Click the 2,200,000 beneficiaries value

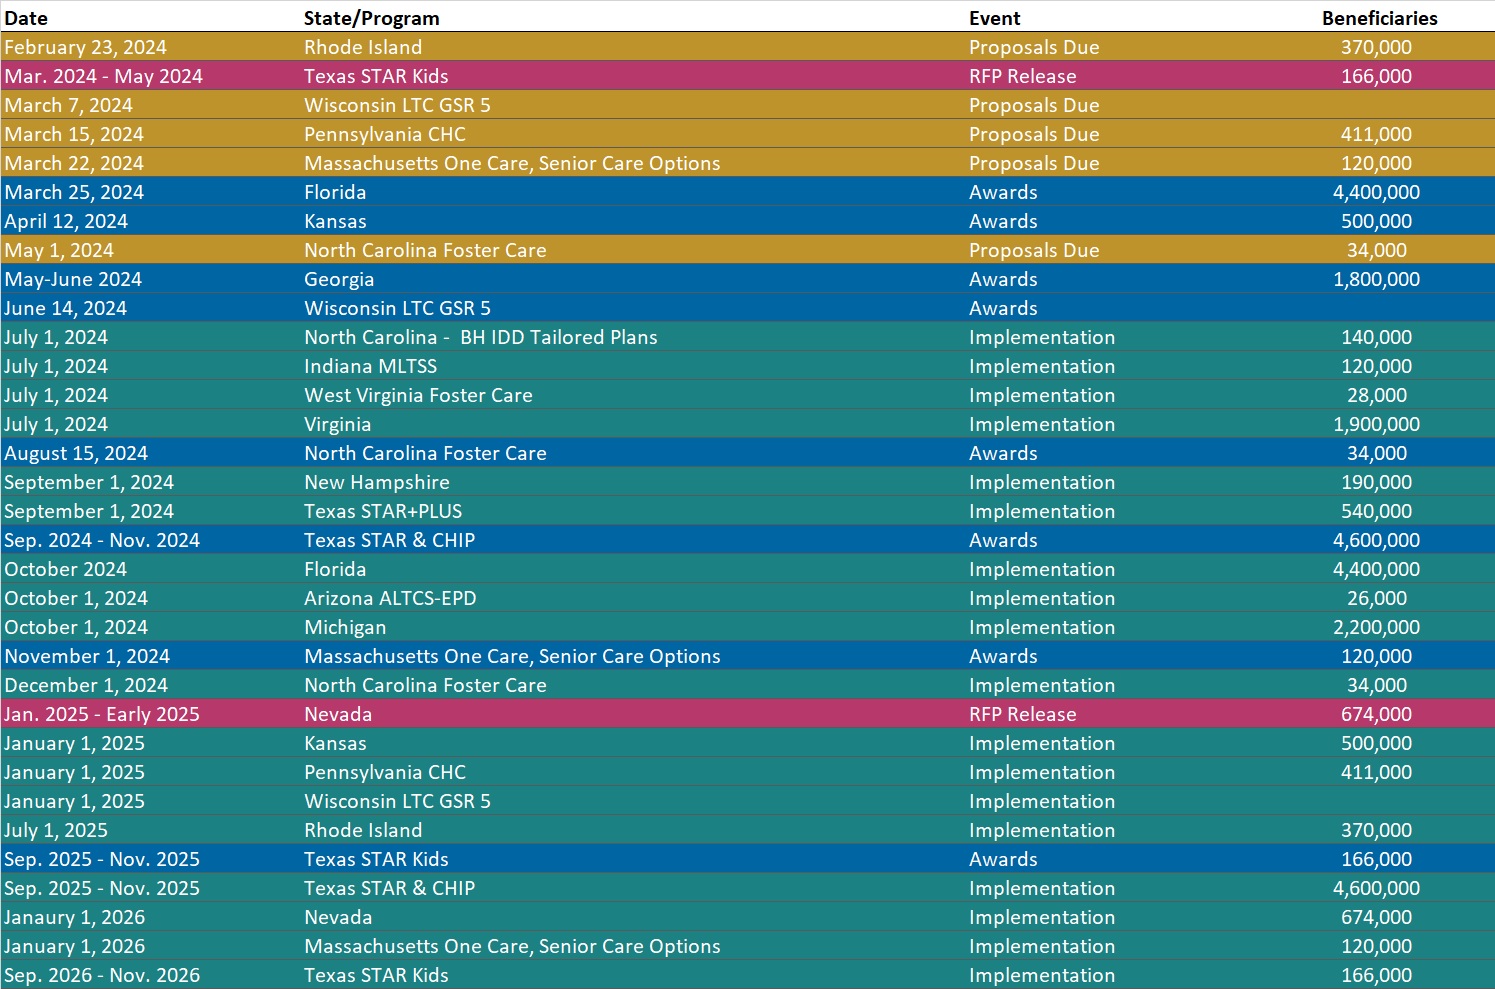click(x=1376, y=627)
